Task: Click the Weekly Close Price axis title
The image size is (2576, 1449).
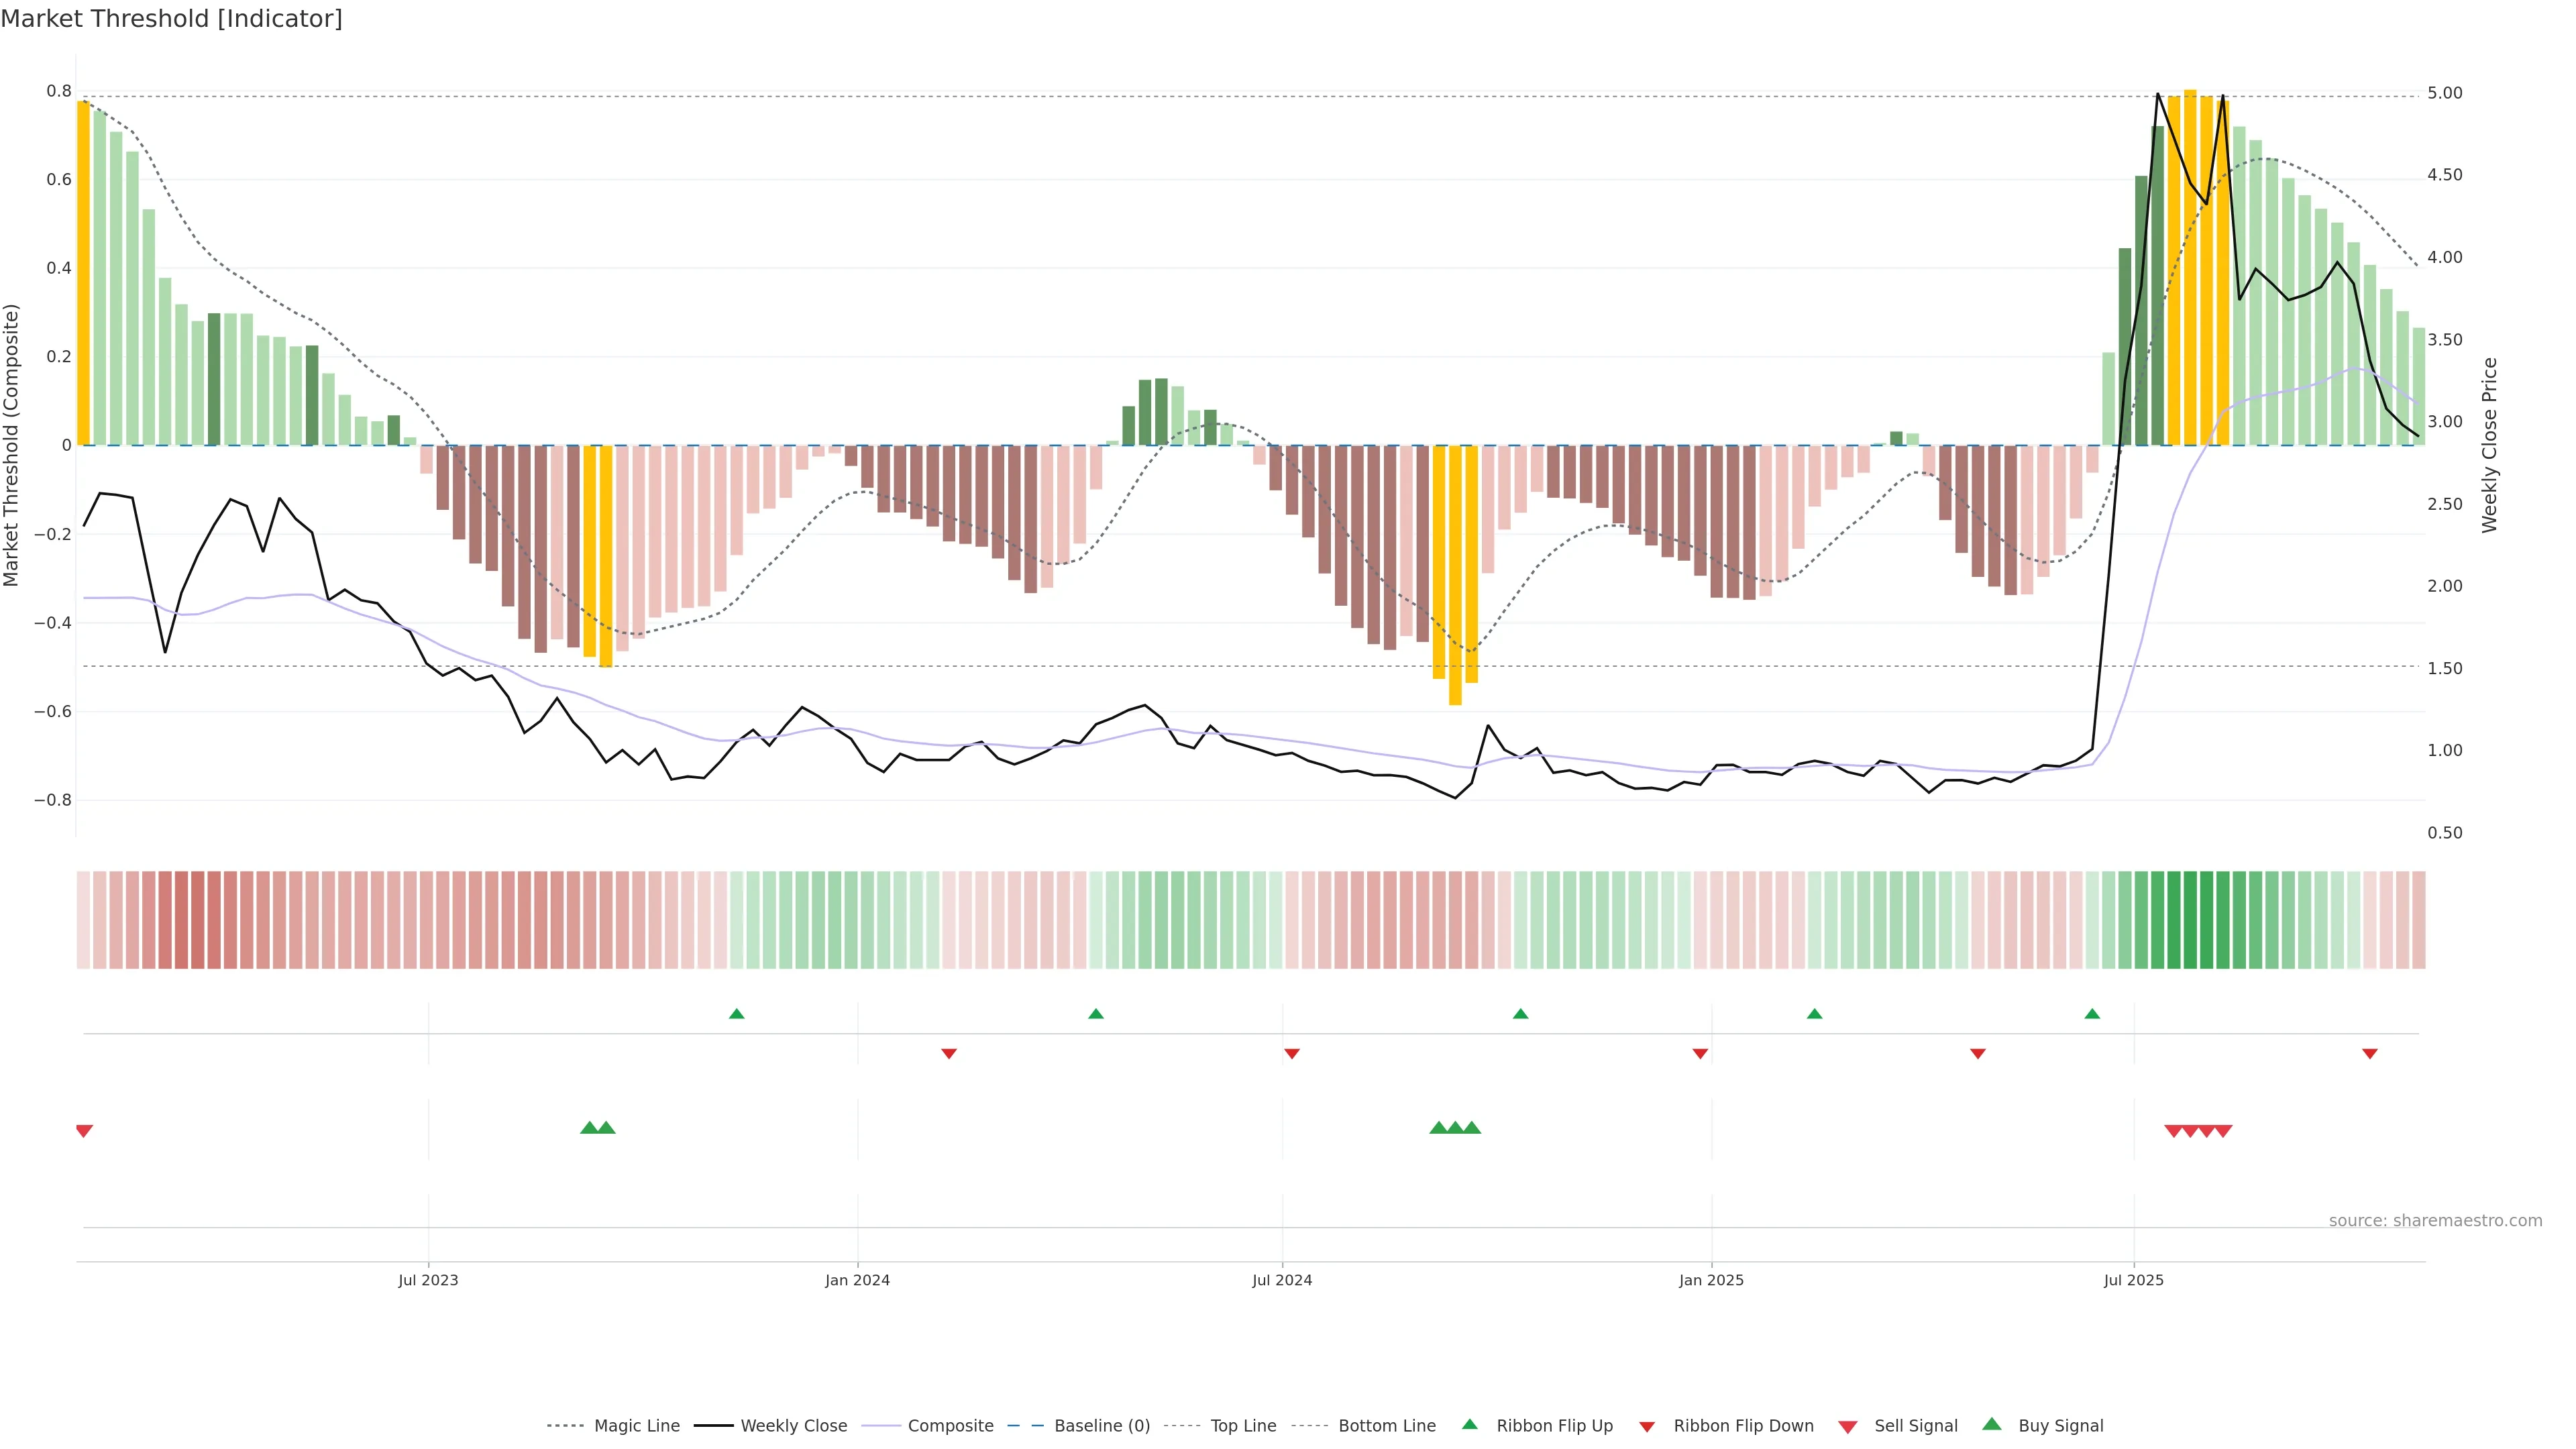Action: [x=2489, y=445]
